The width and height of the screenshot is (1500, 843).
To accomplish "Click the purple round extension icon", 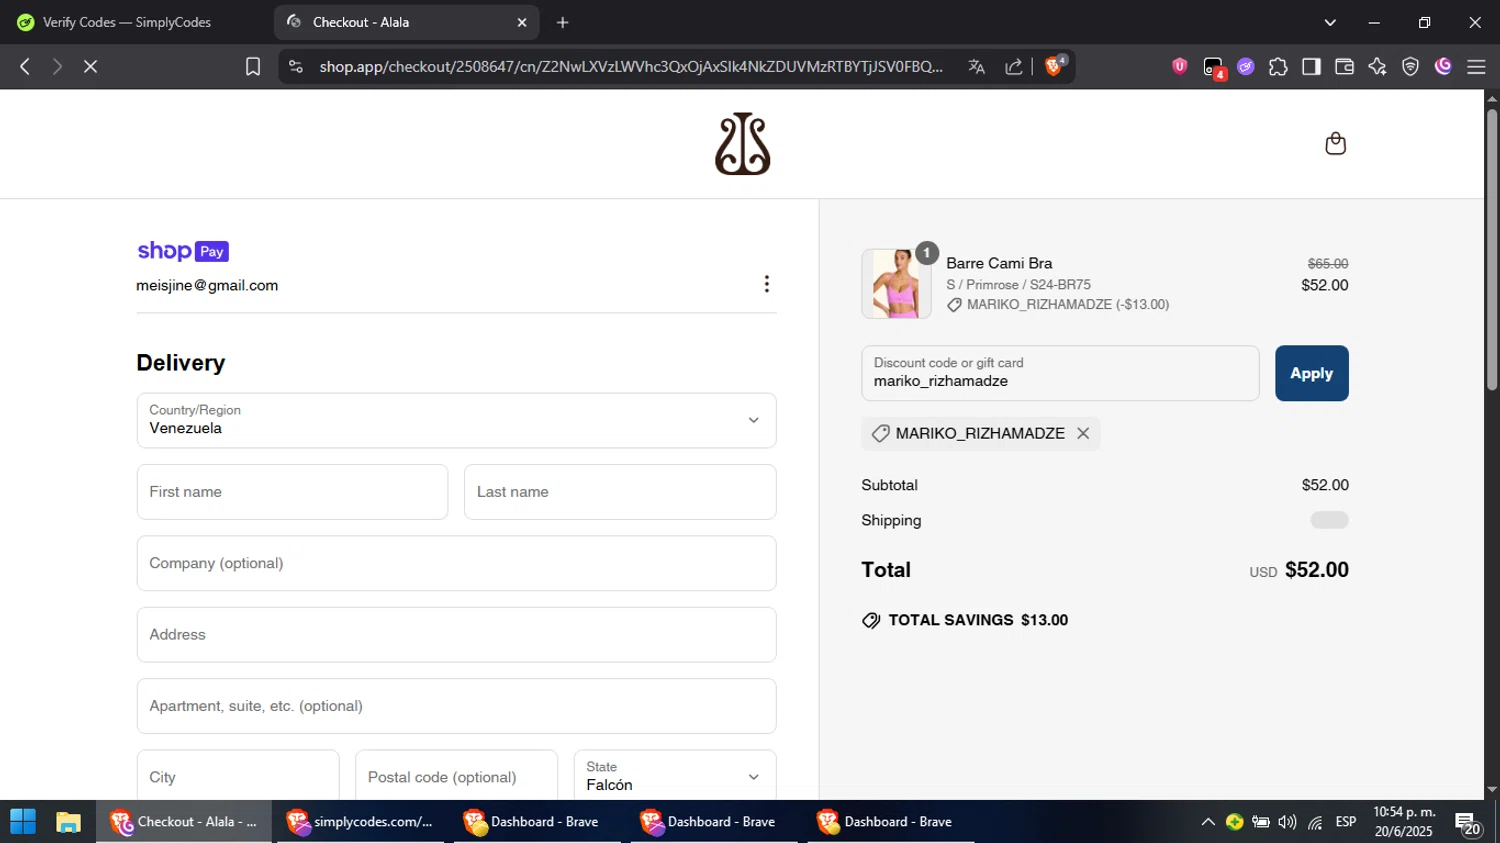I will (1246, 67).
